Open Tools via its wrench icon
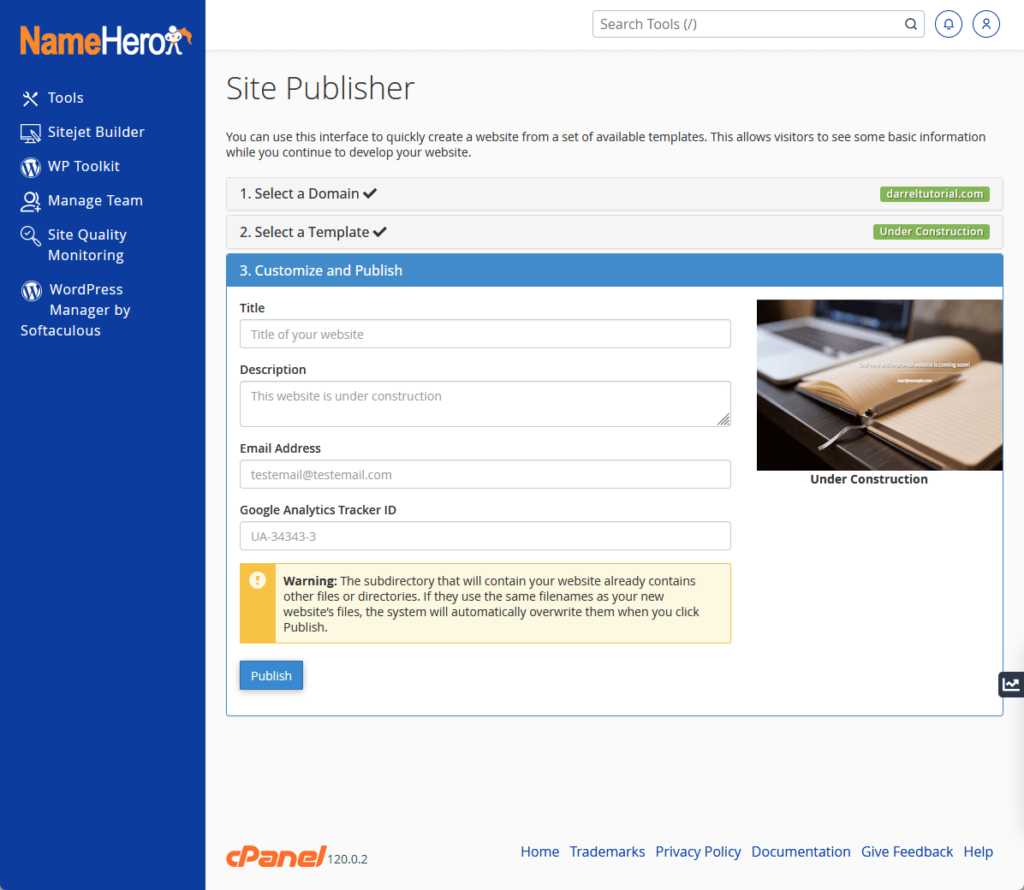The height and width of the screenshot is (890, 1024). [x=30, y=99]
